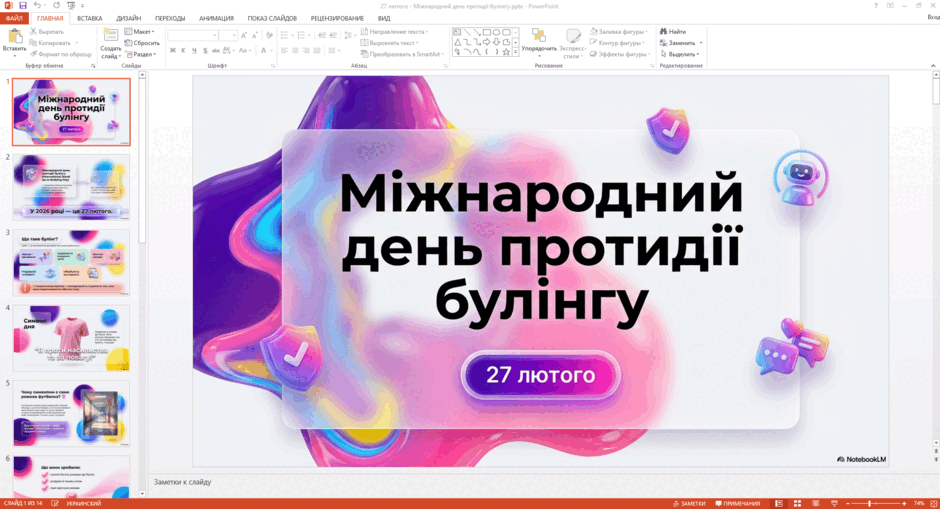
Task: Click the Вставить (Paste) clipboard icon
Action: point(14,37)
